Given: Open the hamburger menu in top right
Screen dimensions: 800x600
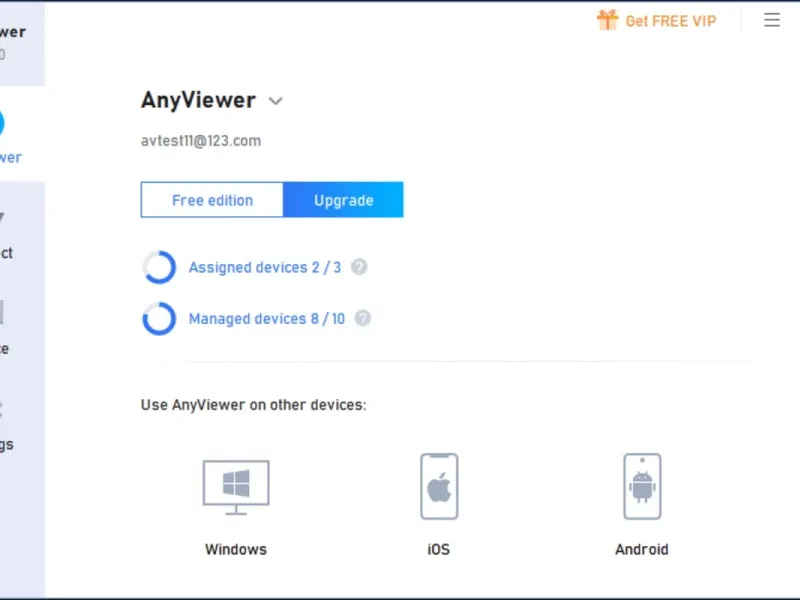Looking at the screenshot, I should point(772,20).
